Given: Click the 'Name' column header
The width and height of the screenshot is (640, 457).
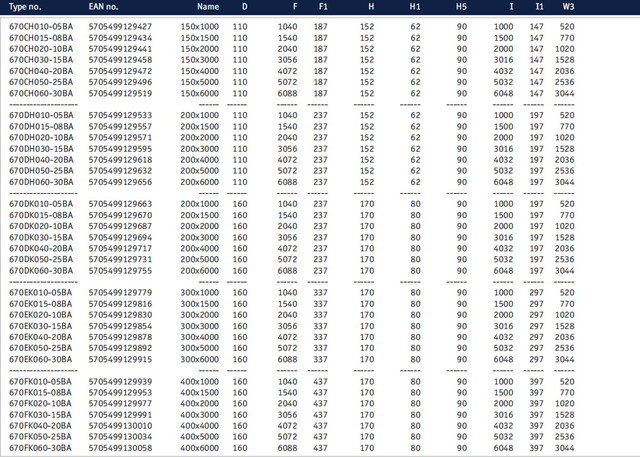Looking at the screenshot, I should click(x=208, y=7).
